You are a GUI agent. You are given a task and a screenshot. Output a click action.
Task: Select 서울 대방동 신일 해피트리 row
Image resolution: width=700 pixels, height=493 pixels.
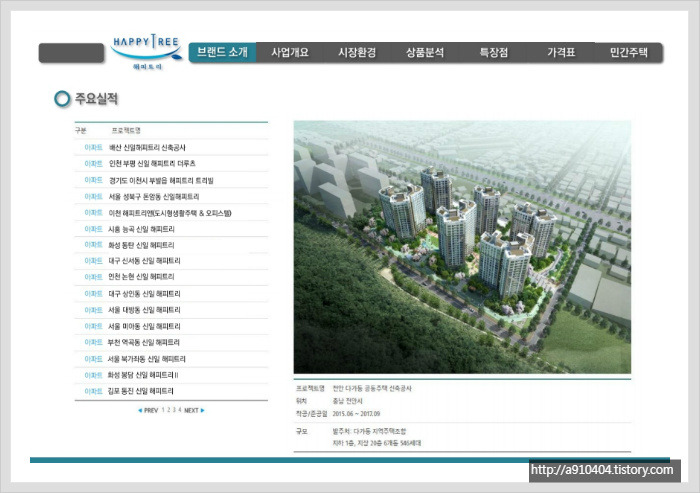point(171,310)
